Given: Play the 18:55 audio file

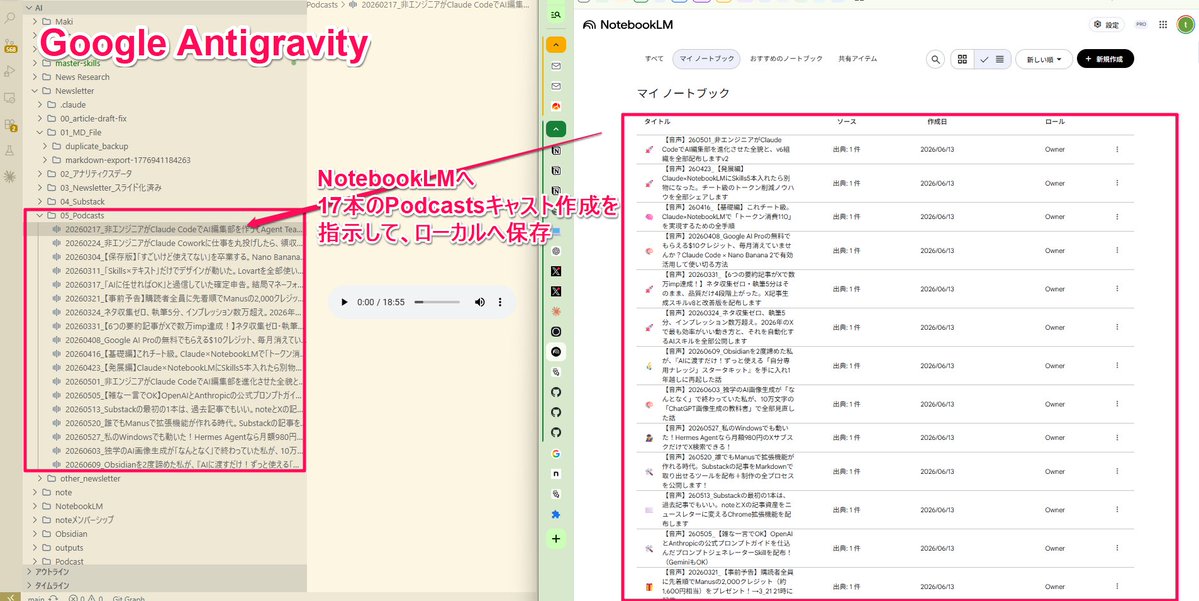Looking at the screenshot, I should pos(344,302).
